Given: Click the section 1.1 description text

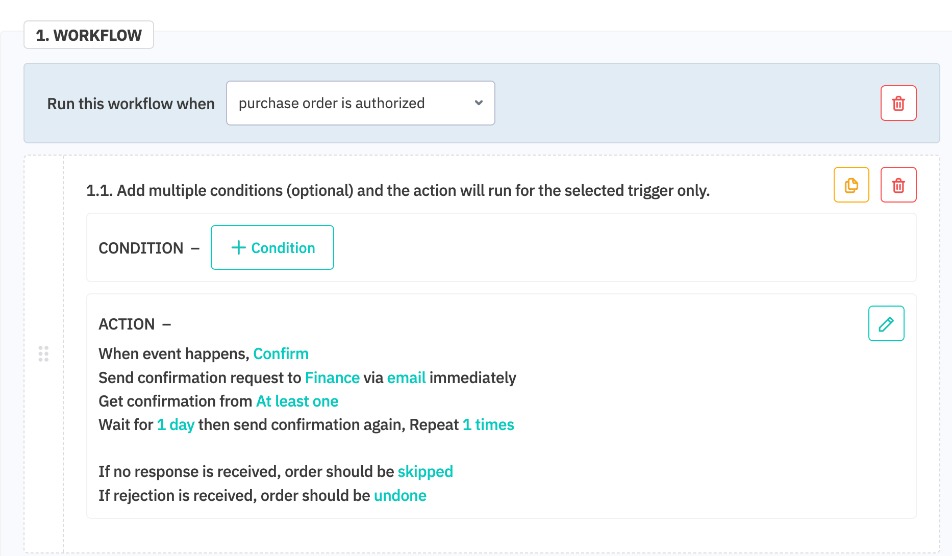Looking at the screenshot, I should point(398,190).
